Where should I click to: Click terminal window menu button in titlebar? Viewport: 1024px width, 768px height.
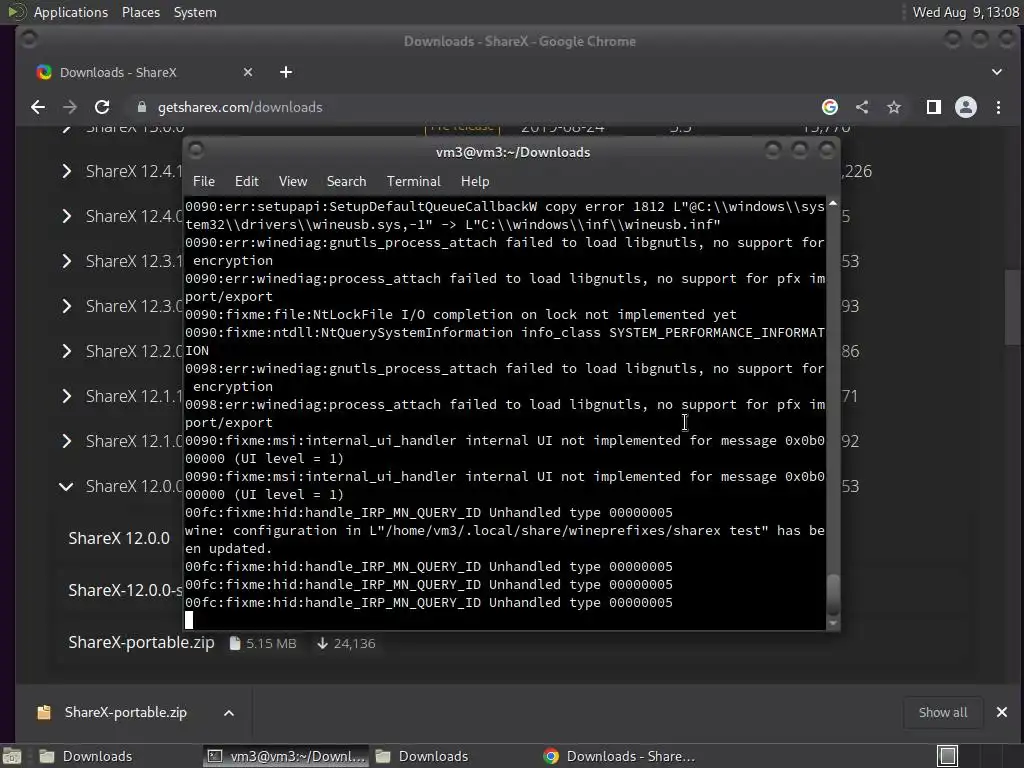(196, 151)
